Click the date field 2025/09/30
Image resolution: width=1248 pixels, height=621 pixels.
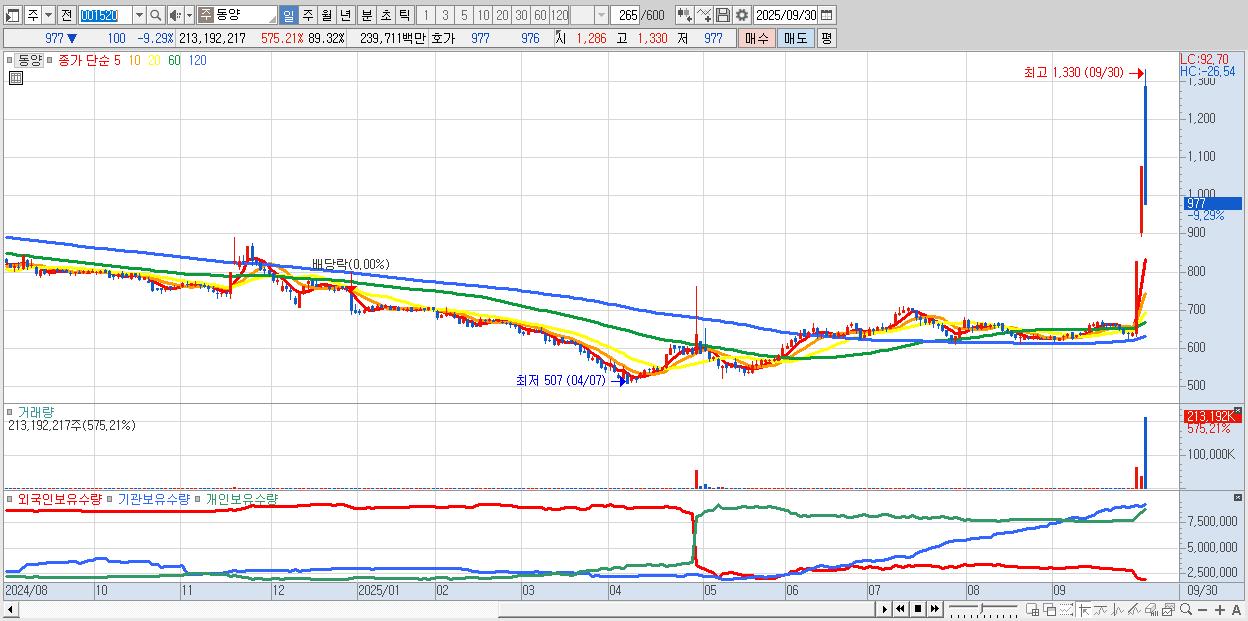pyautogui.click(x=785, y=15)
